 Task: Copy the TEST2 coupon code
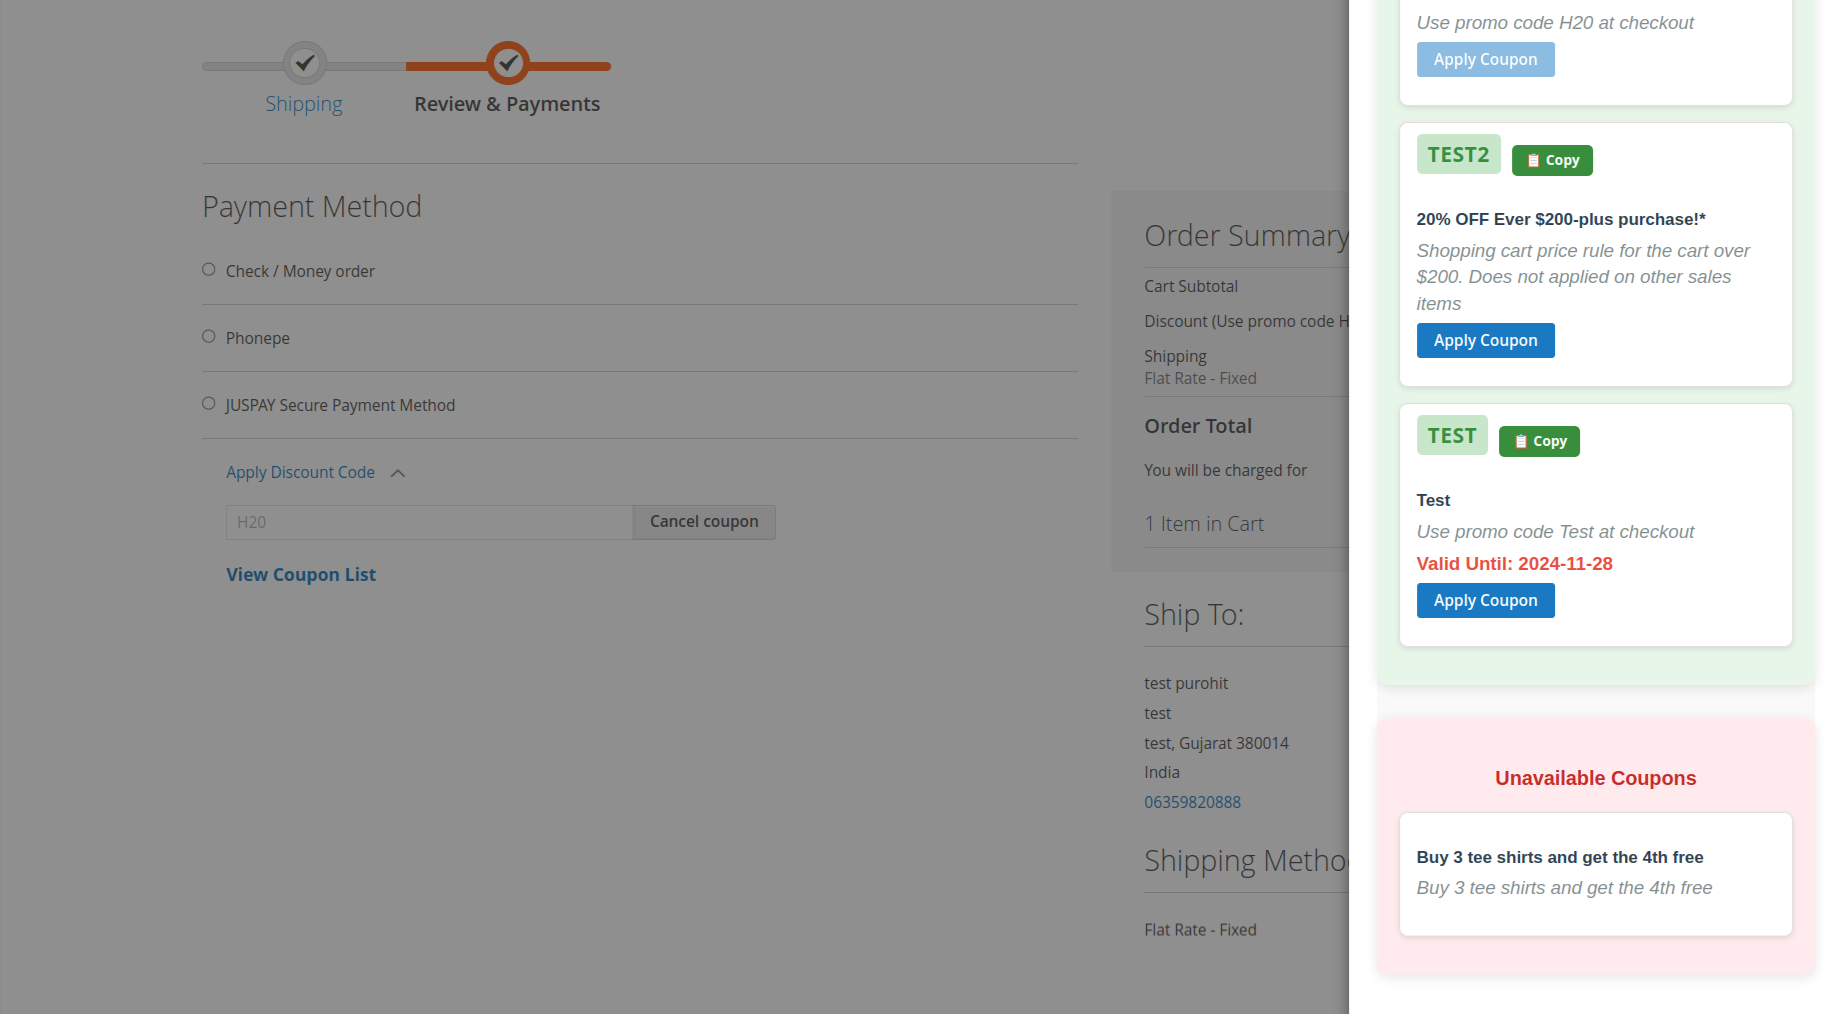[1551, 160]
